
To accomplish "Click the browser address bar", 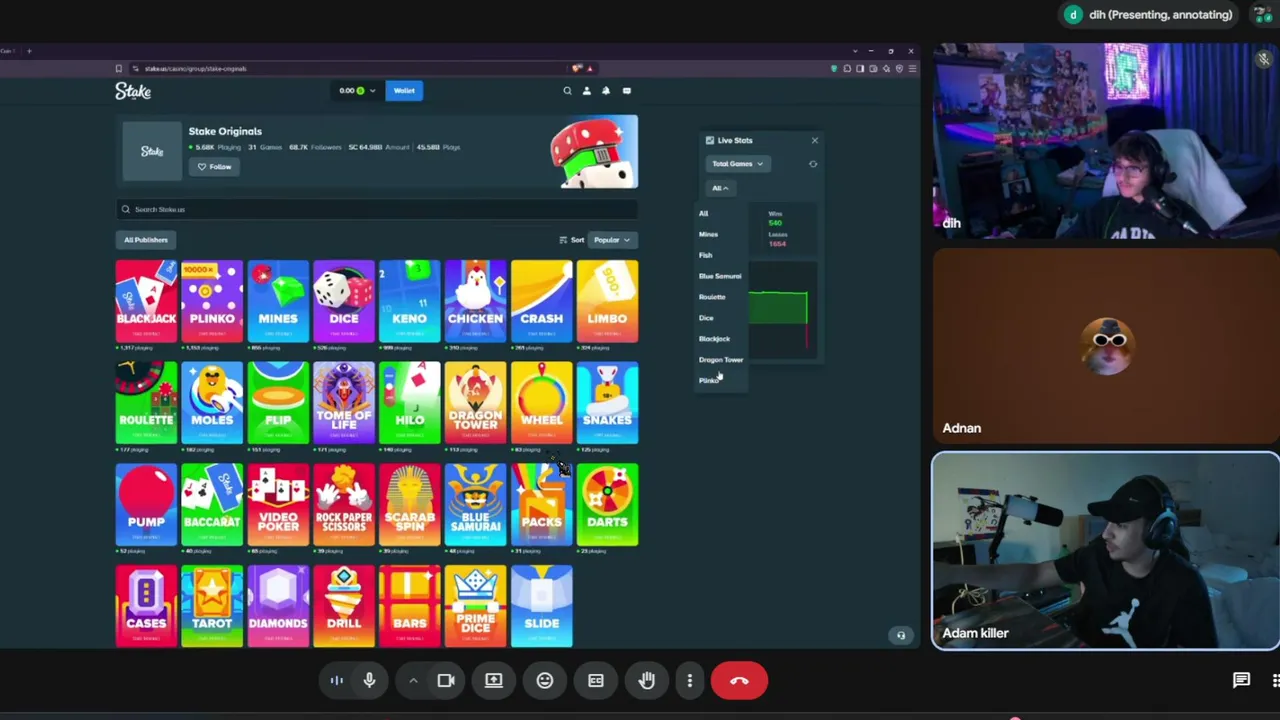I will pos(350,69).
